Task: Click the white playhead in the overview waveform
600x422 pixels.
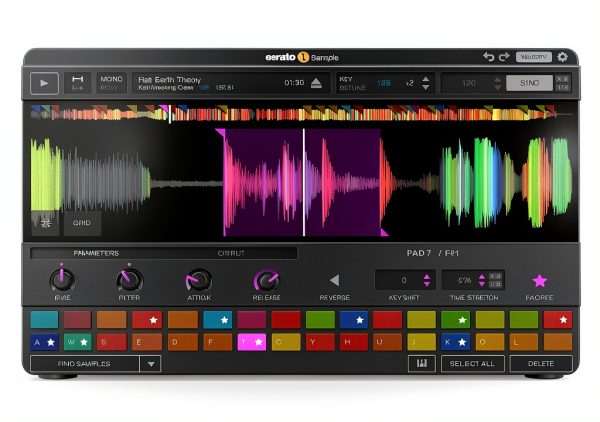Action: coord(170,114)
